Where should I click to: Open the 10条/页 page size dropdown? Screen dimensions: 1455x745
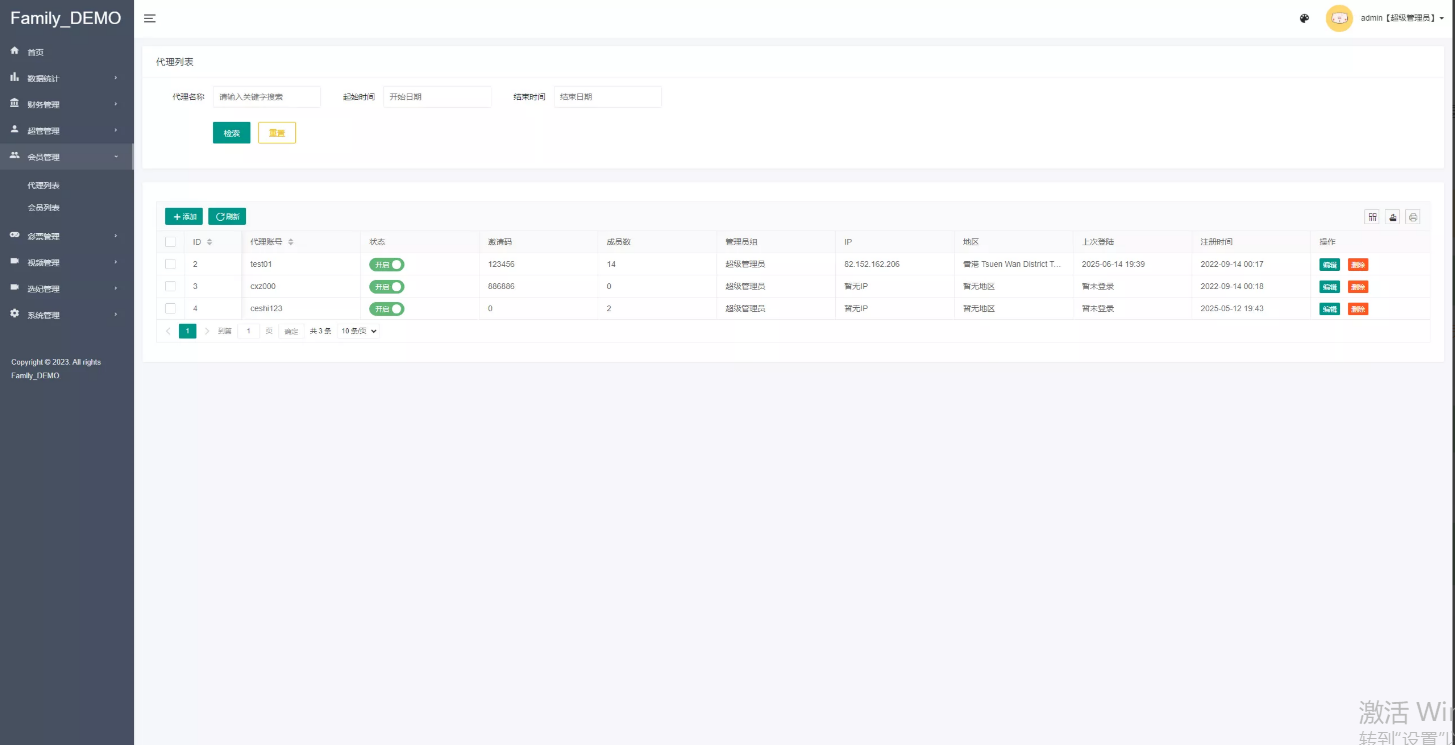[358, 331]
